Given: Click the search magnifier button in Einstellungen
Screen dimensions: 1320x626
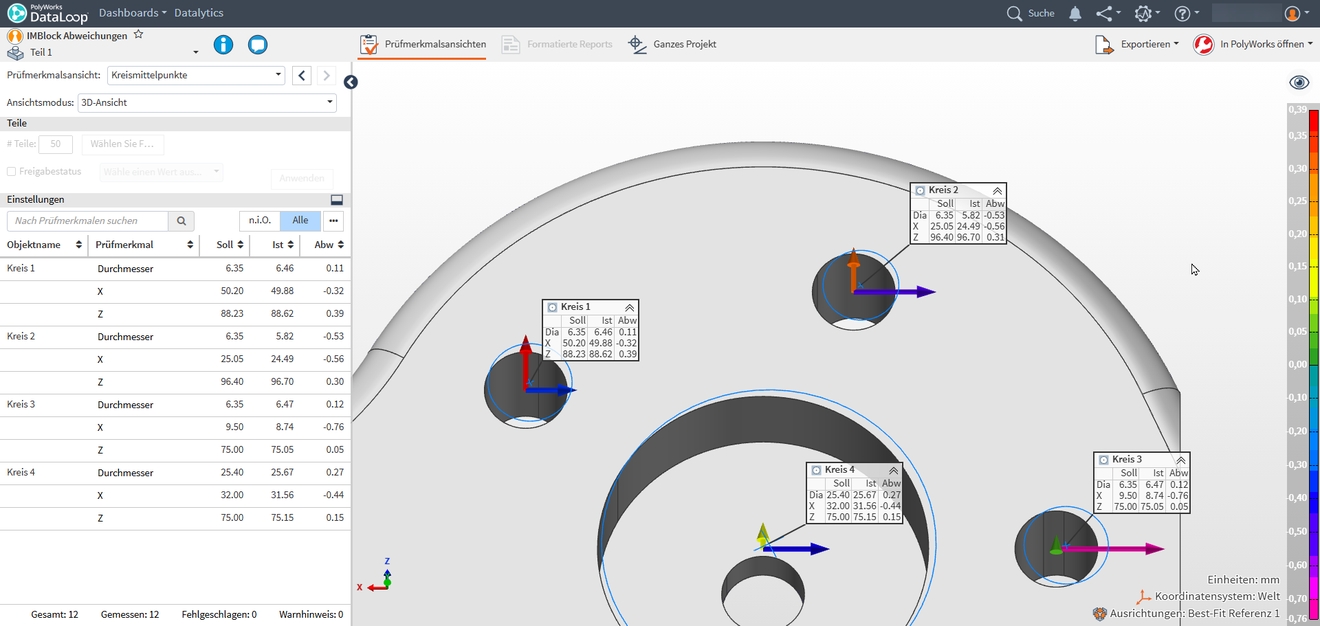Looking at the screenshot, I should [181, 221].
